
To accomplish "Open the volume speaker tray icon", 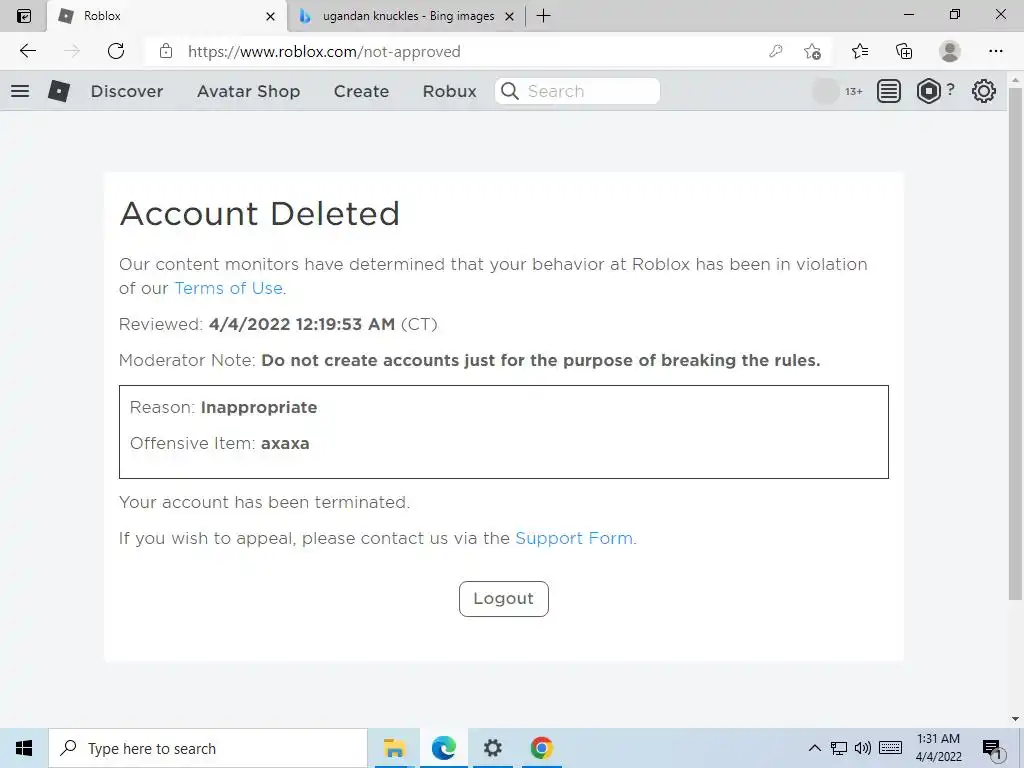I will pyautogui.click(x=863, y=748).
